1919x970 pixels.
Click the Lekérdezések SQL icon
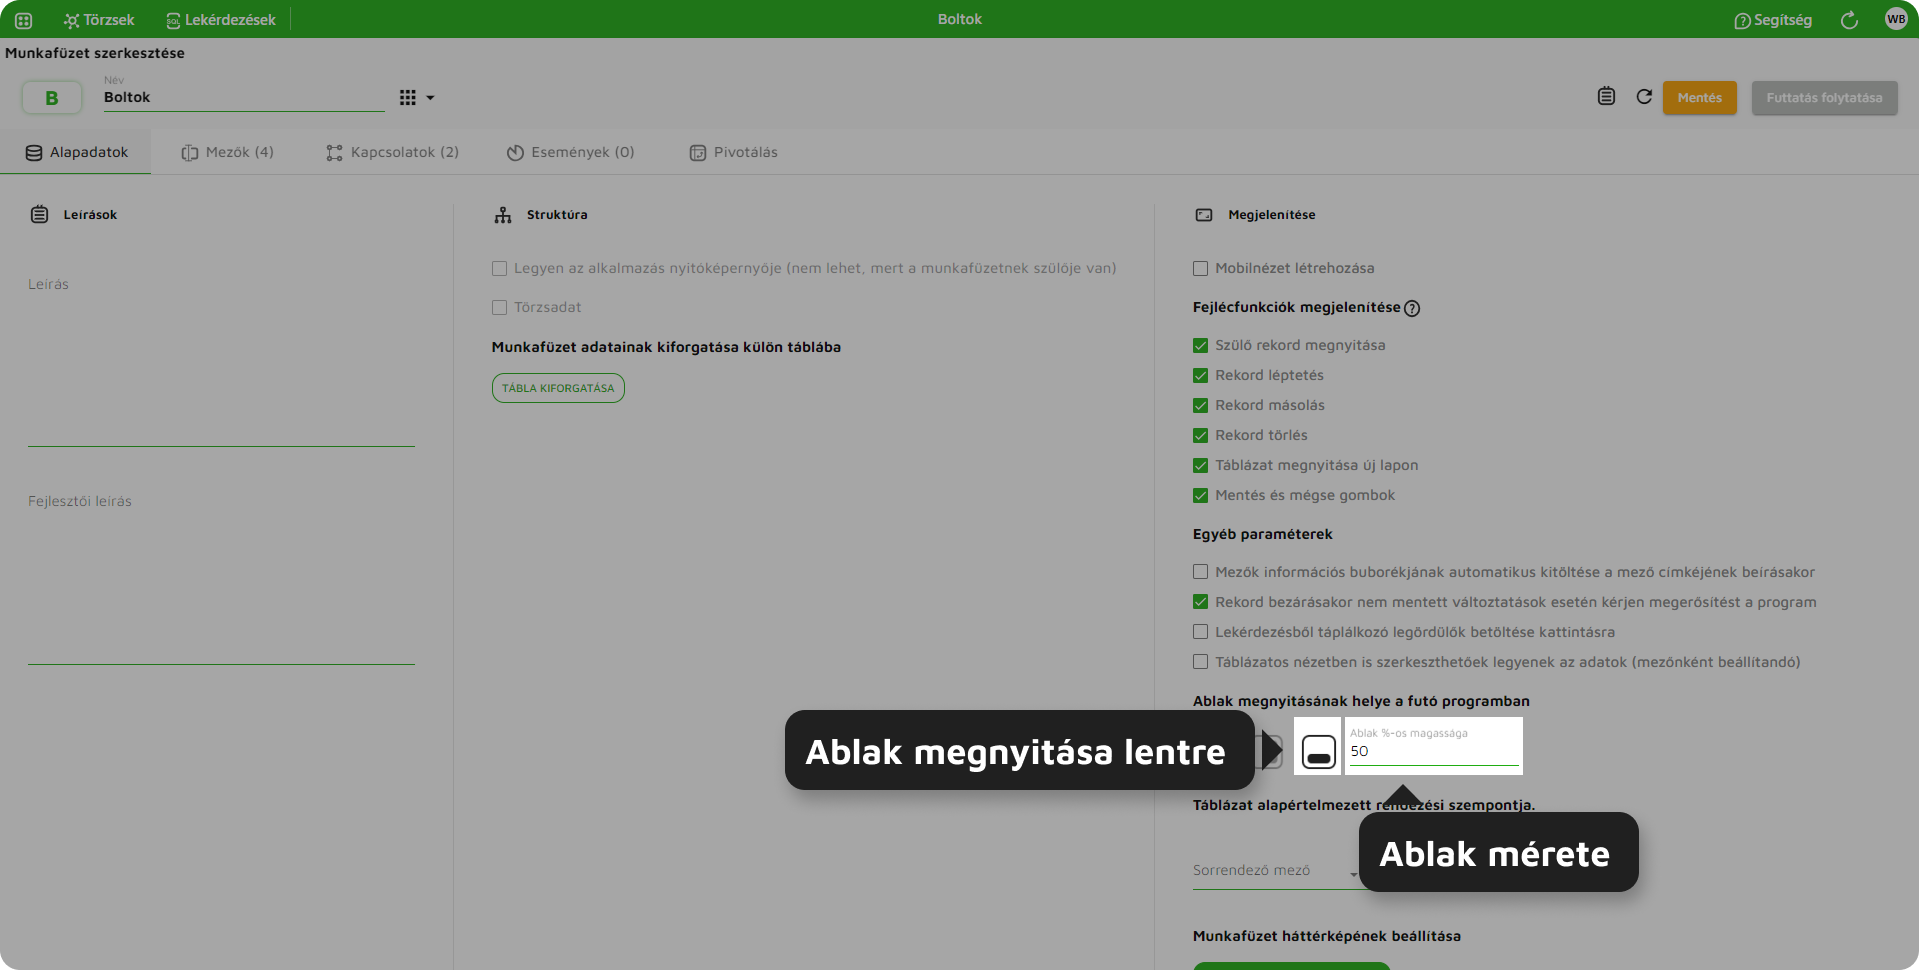pyautogui.click(x=173, y=21)
